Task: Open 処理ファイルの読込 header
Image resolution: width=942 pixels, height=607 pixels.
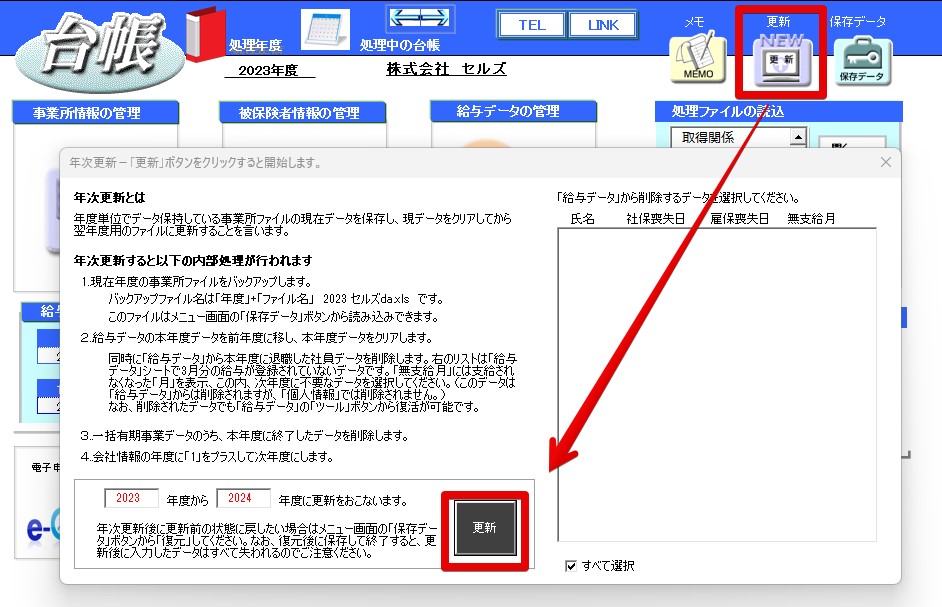Action: (x=779, y=111)
